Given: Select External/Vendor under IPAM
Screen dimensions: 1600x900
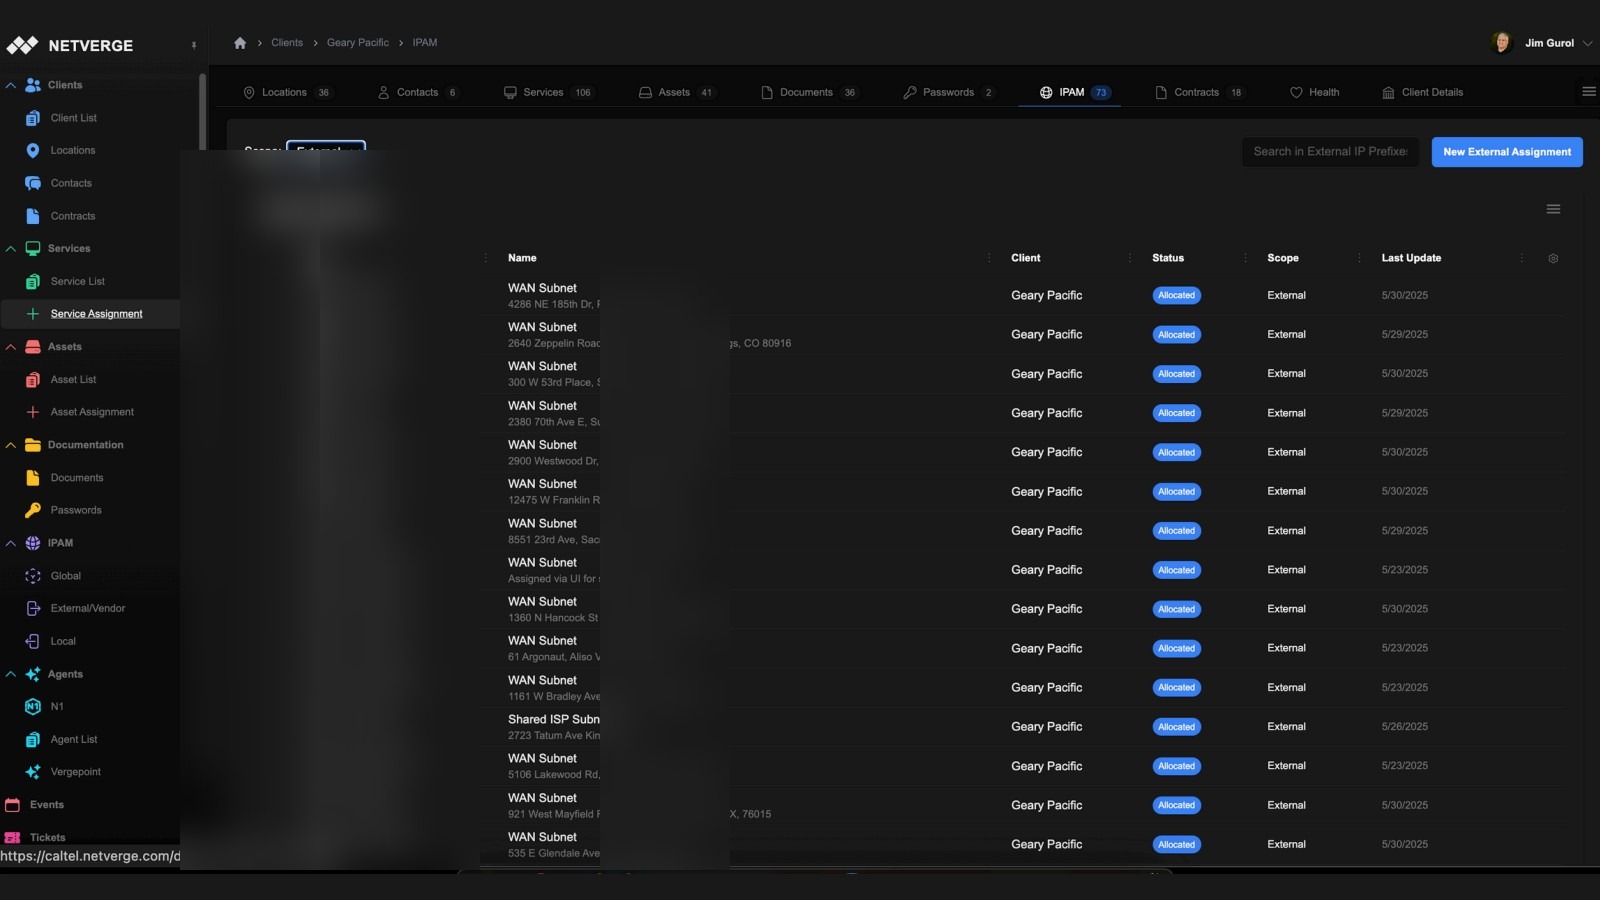Looking at the screenshot, I should (88, 608).
